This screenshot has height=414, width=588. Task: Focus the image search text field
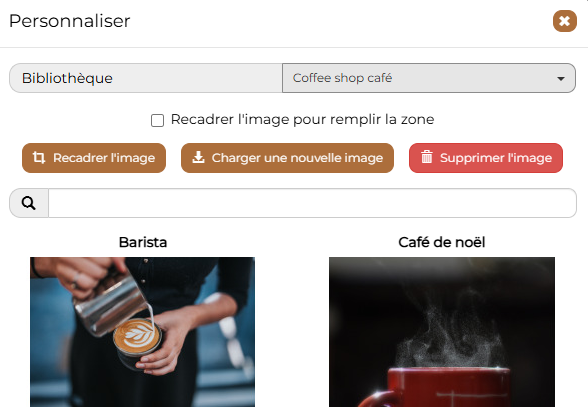click(x=312, y=203)
